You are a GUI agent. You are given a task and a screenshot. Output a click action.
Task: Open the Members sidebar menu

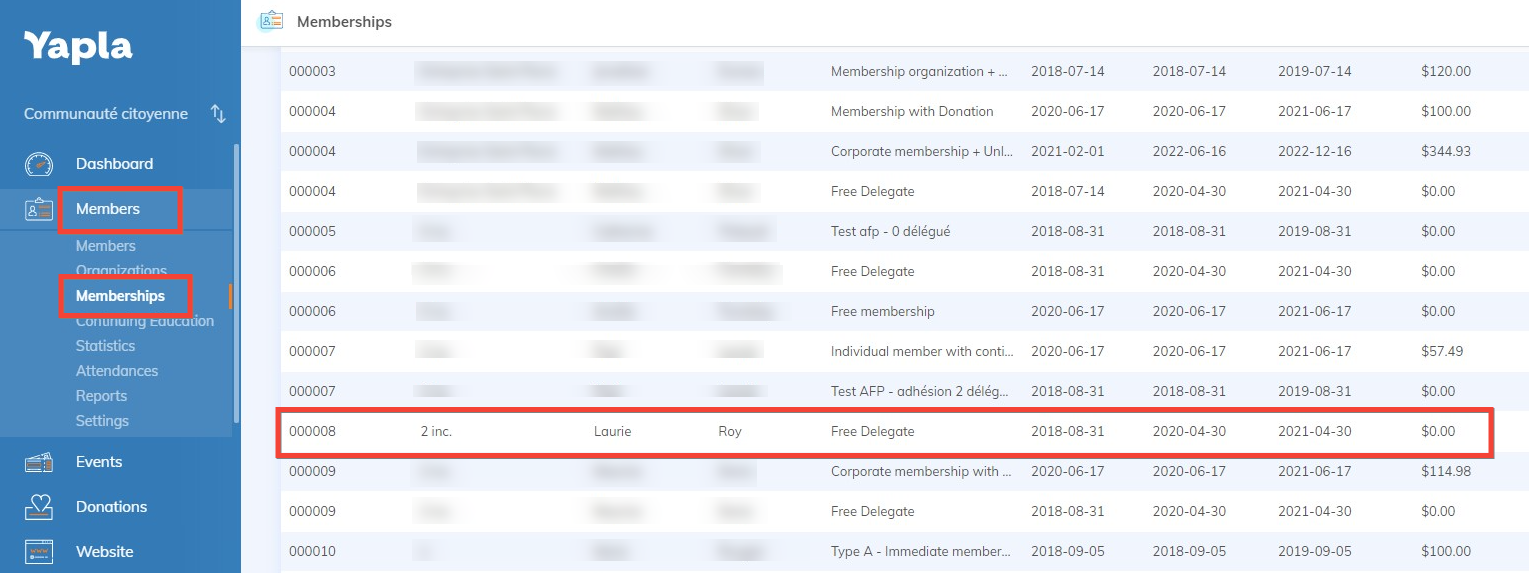[x=108, y=209]
